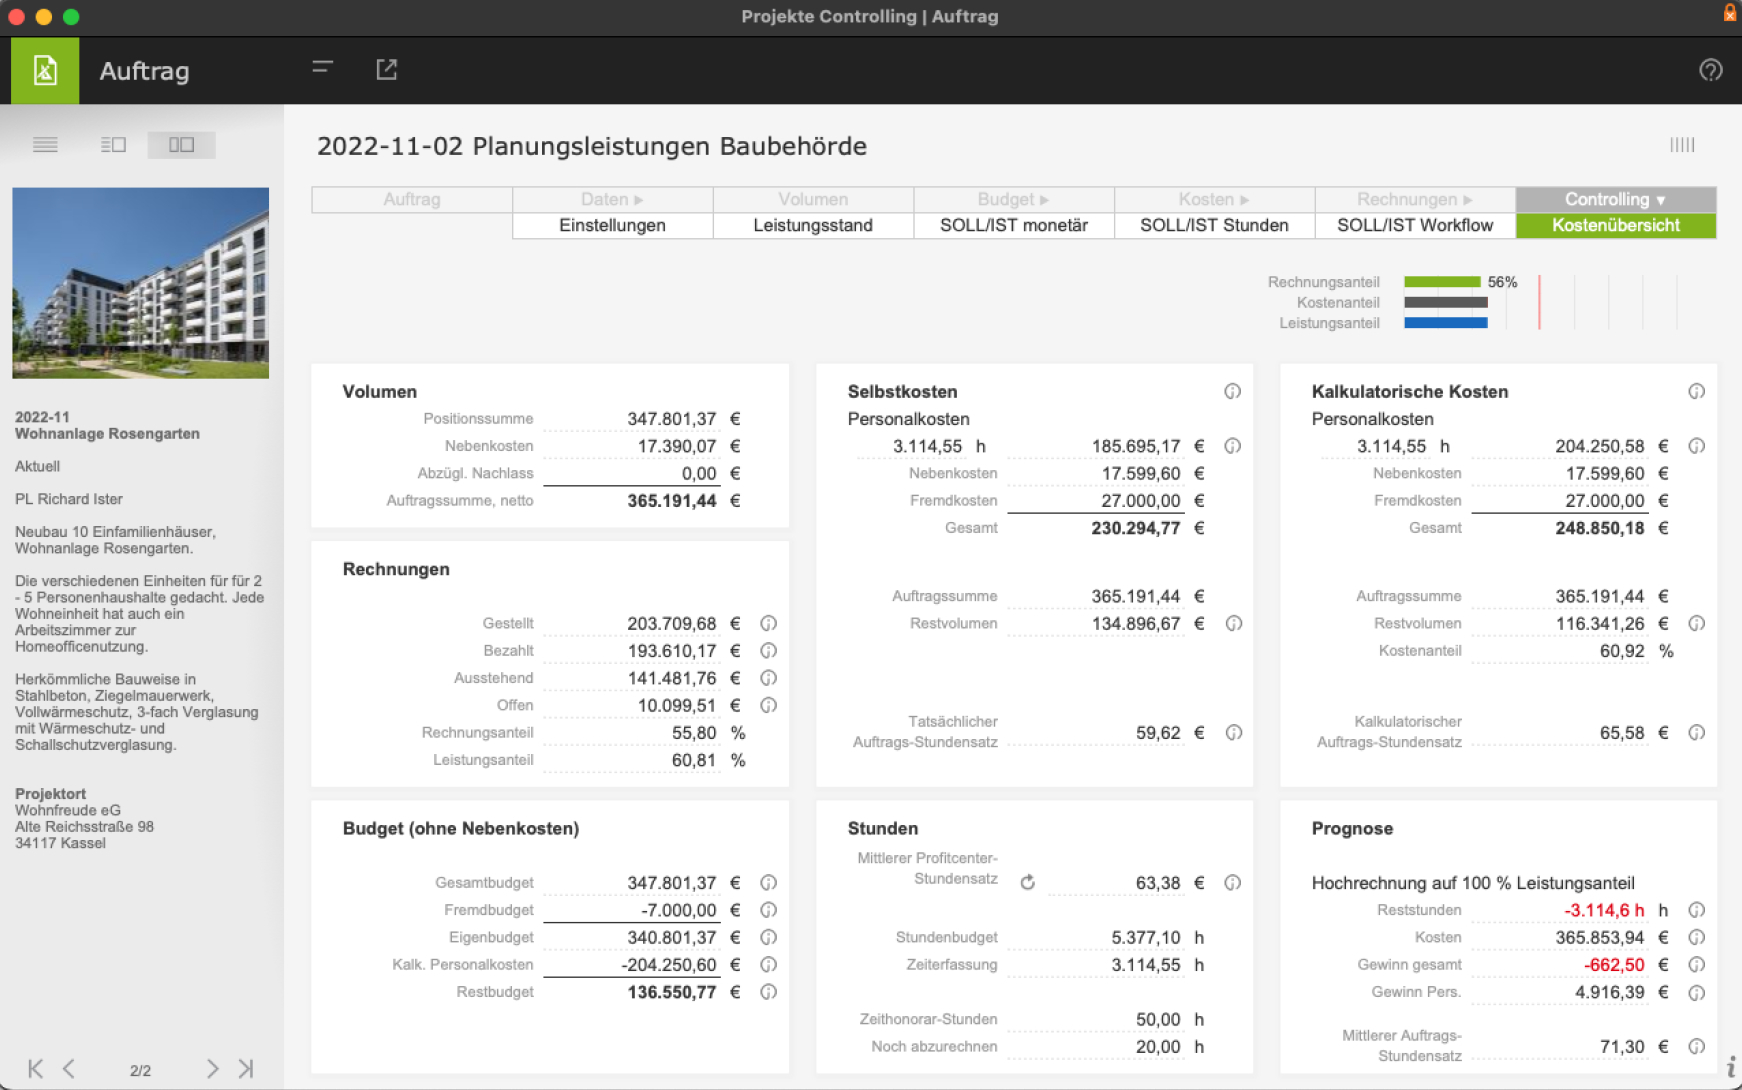Click the record counter 2/2

coord(140,1070)
